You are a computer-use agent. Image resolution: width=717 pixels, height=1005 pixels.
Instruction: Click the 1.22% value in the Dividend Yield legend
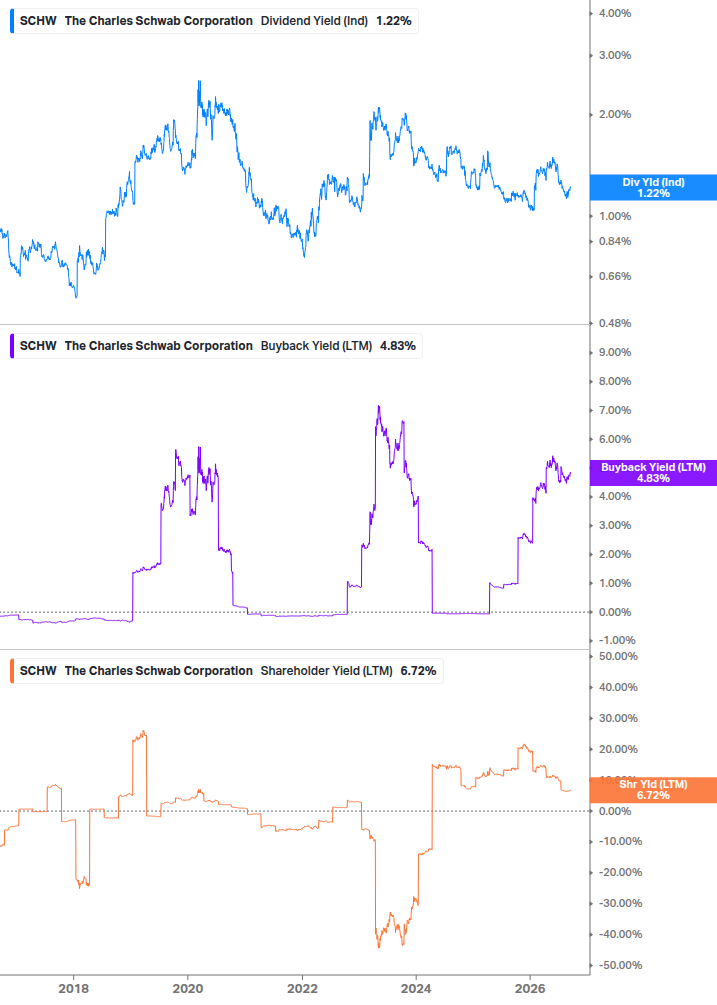[393, 21]
